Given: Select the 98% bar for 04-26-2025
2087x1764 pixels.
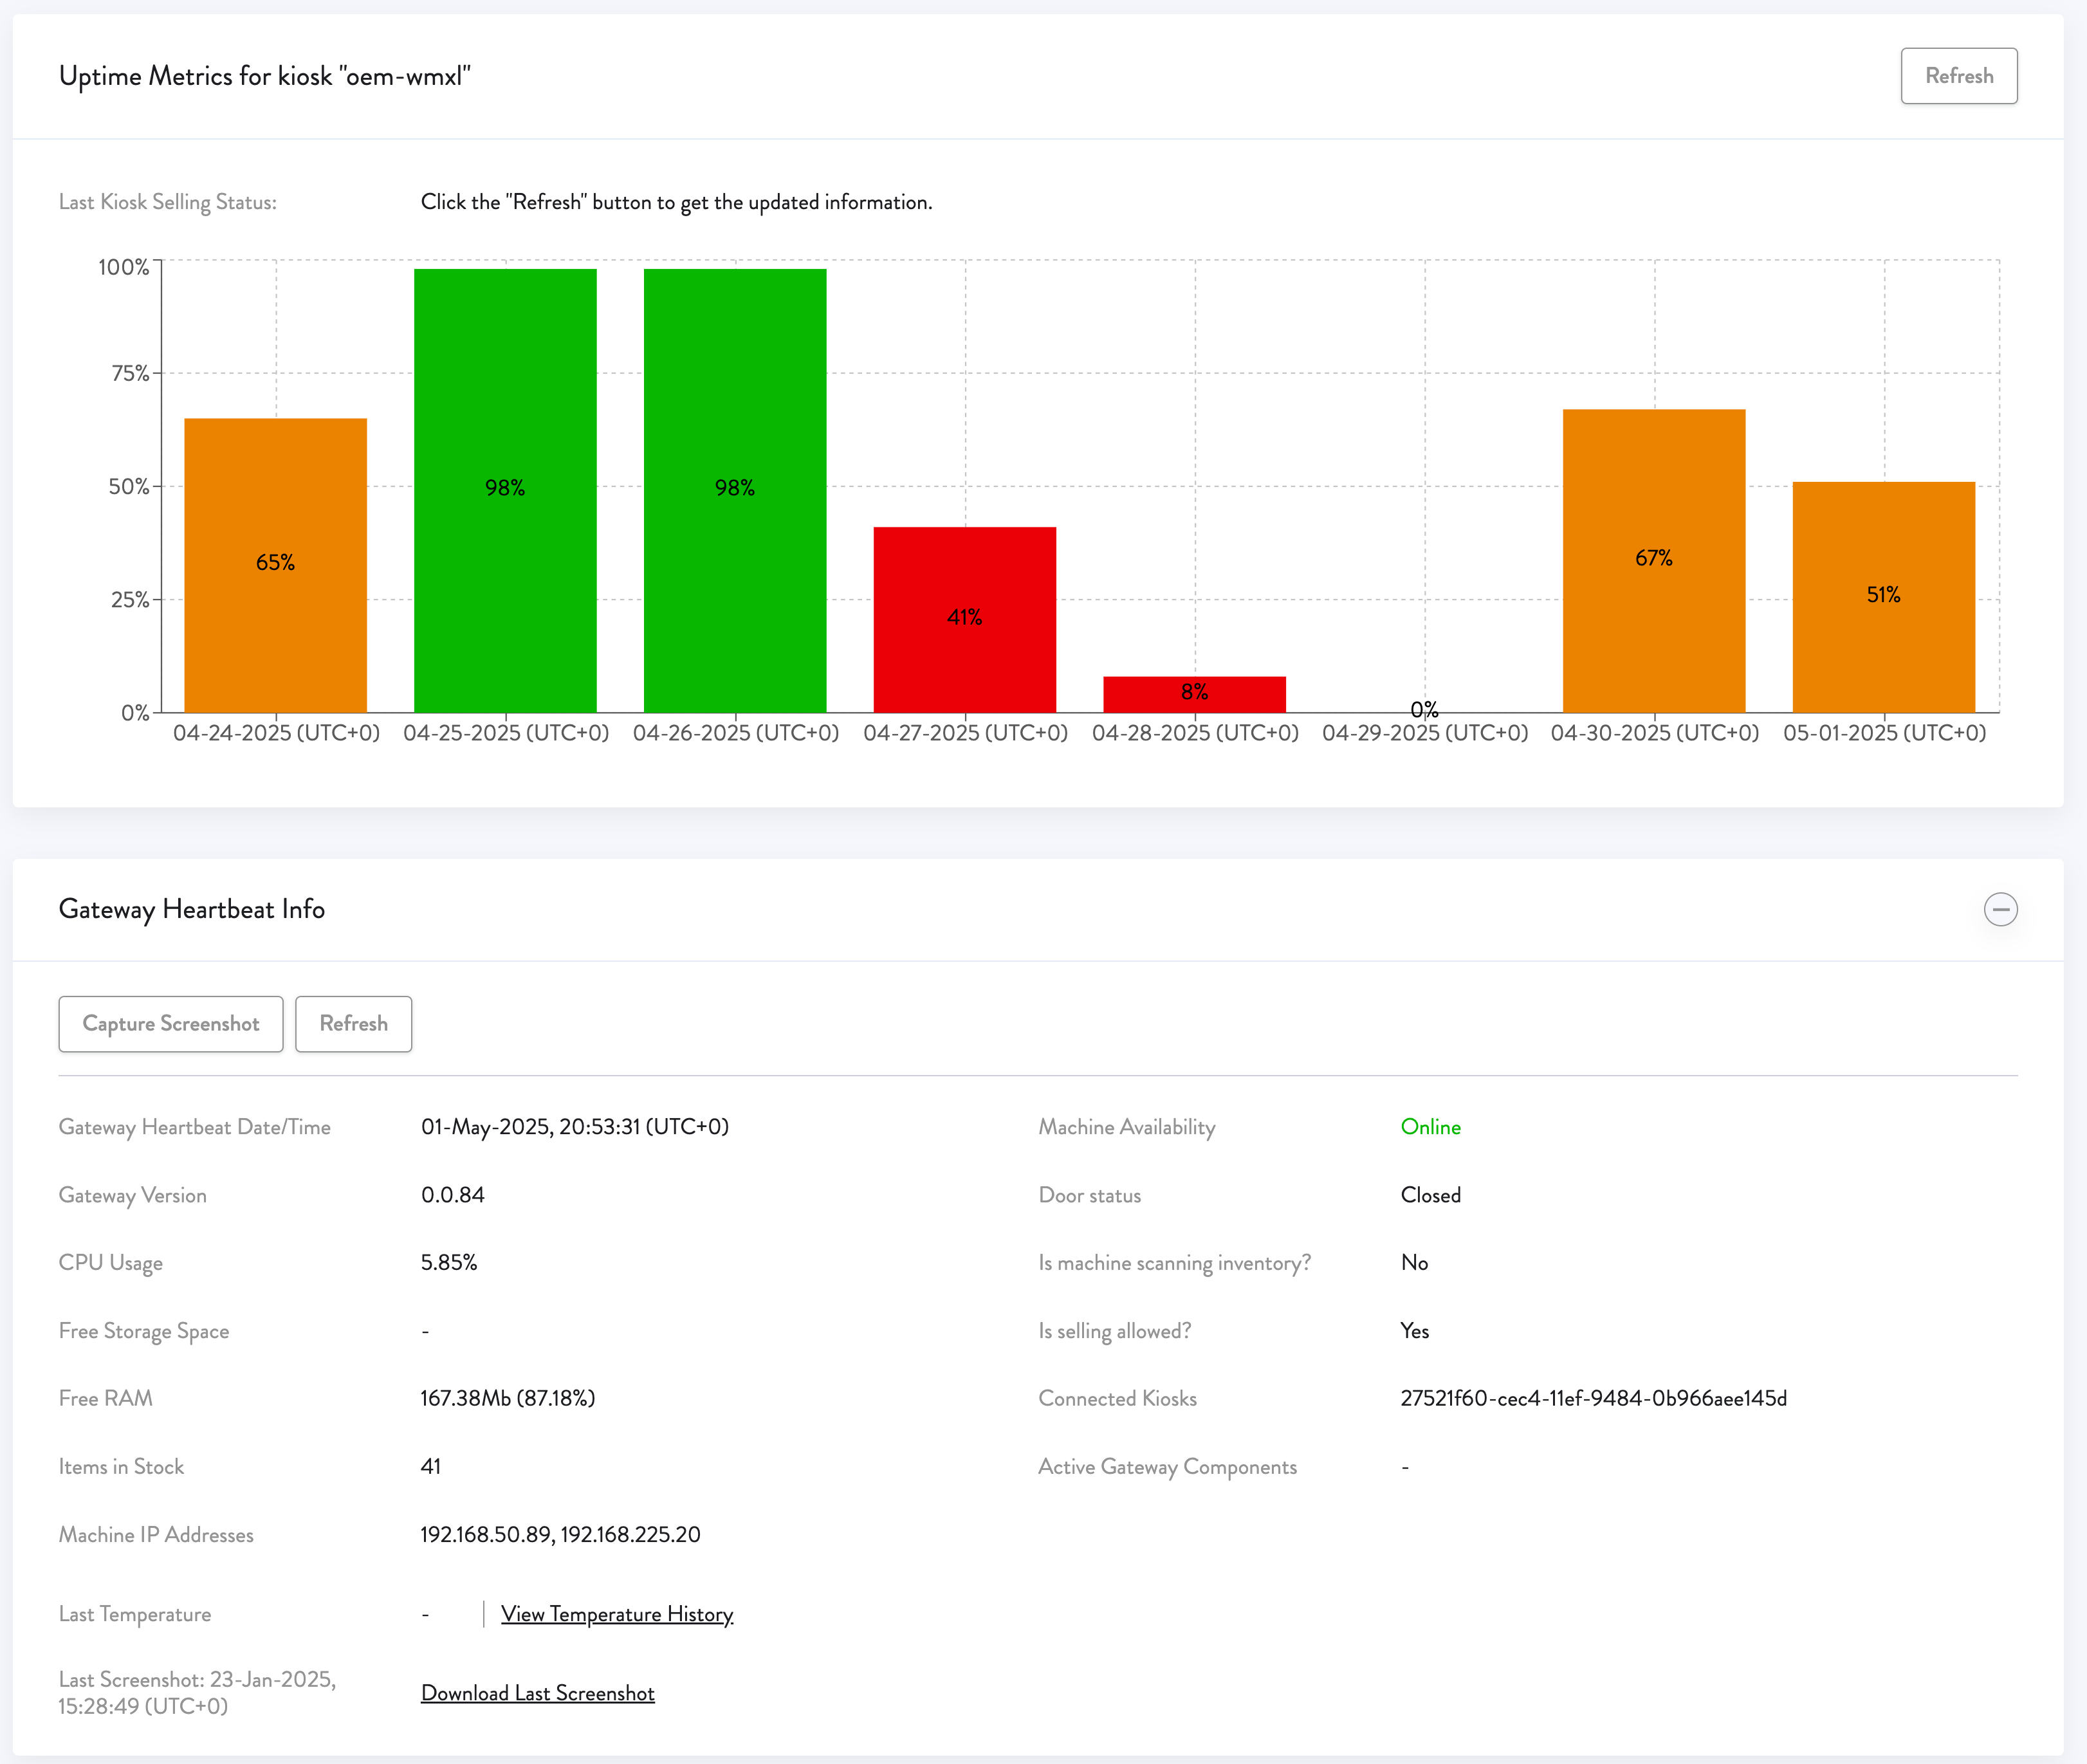Looking at the screenshot, I should pyautogui.click(x=735, y=491).
